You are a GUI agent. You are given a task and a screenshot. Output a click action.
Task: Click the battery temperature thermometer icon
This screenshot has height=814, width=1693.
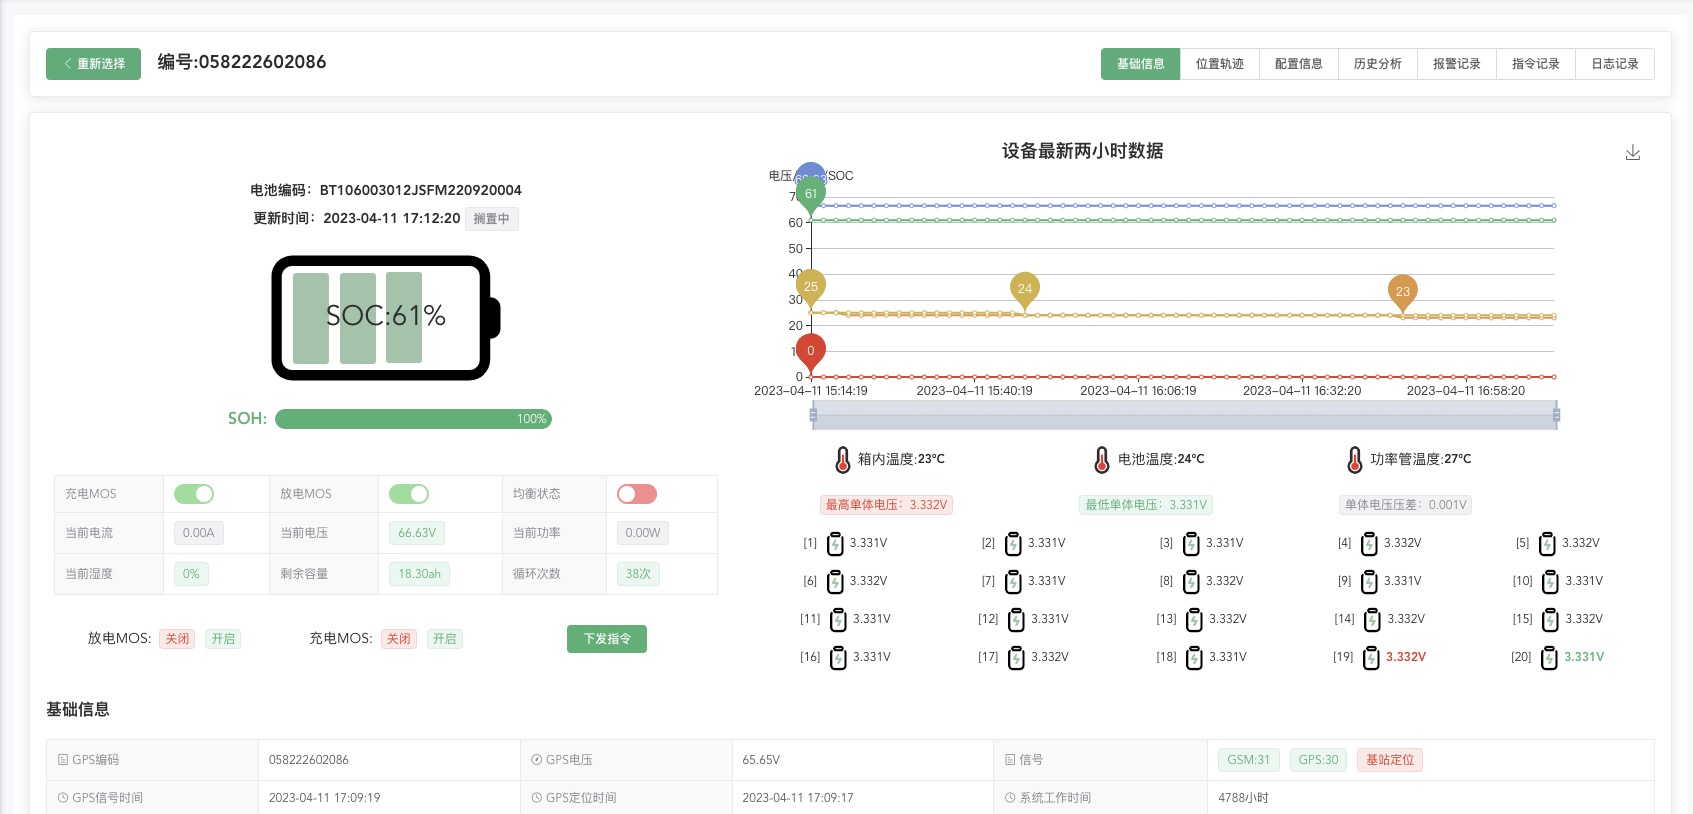pyautogui.click(x=1102, y=460)
